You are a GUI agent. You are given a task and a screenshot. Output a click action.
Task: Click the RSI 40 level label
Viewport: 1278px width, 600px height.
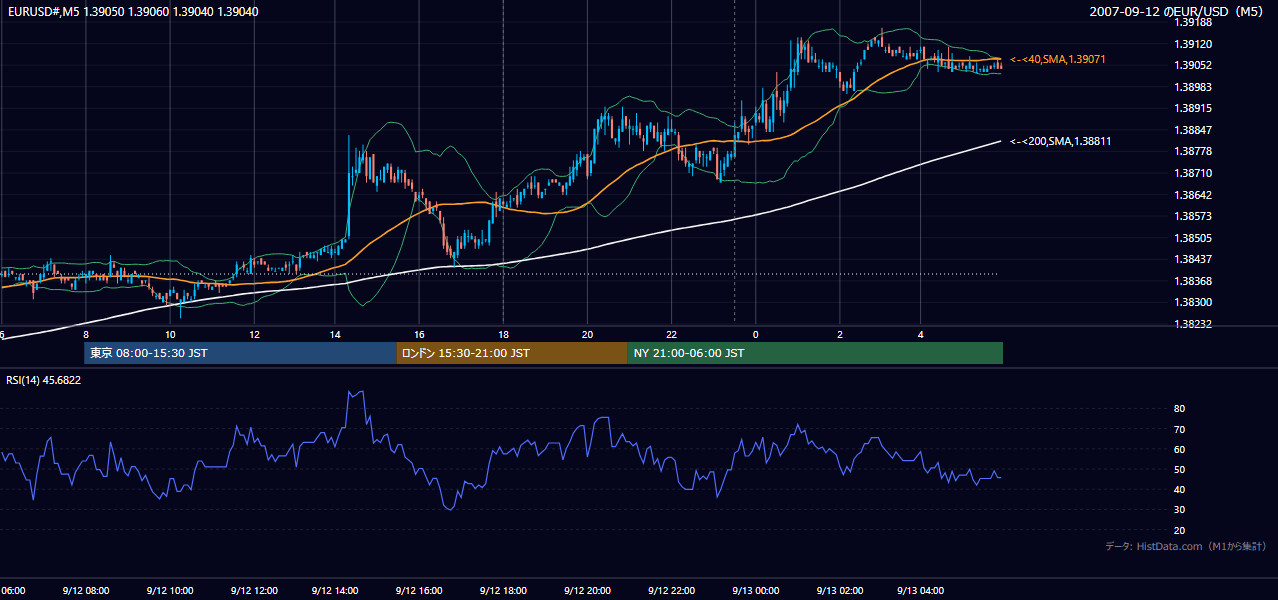[1180, 489]
